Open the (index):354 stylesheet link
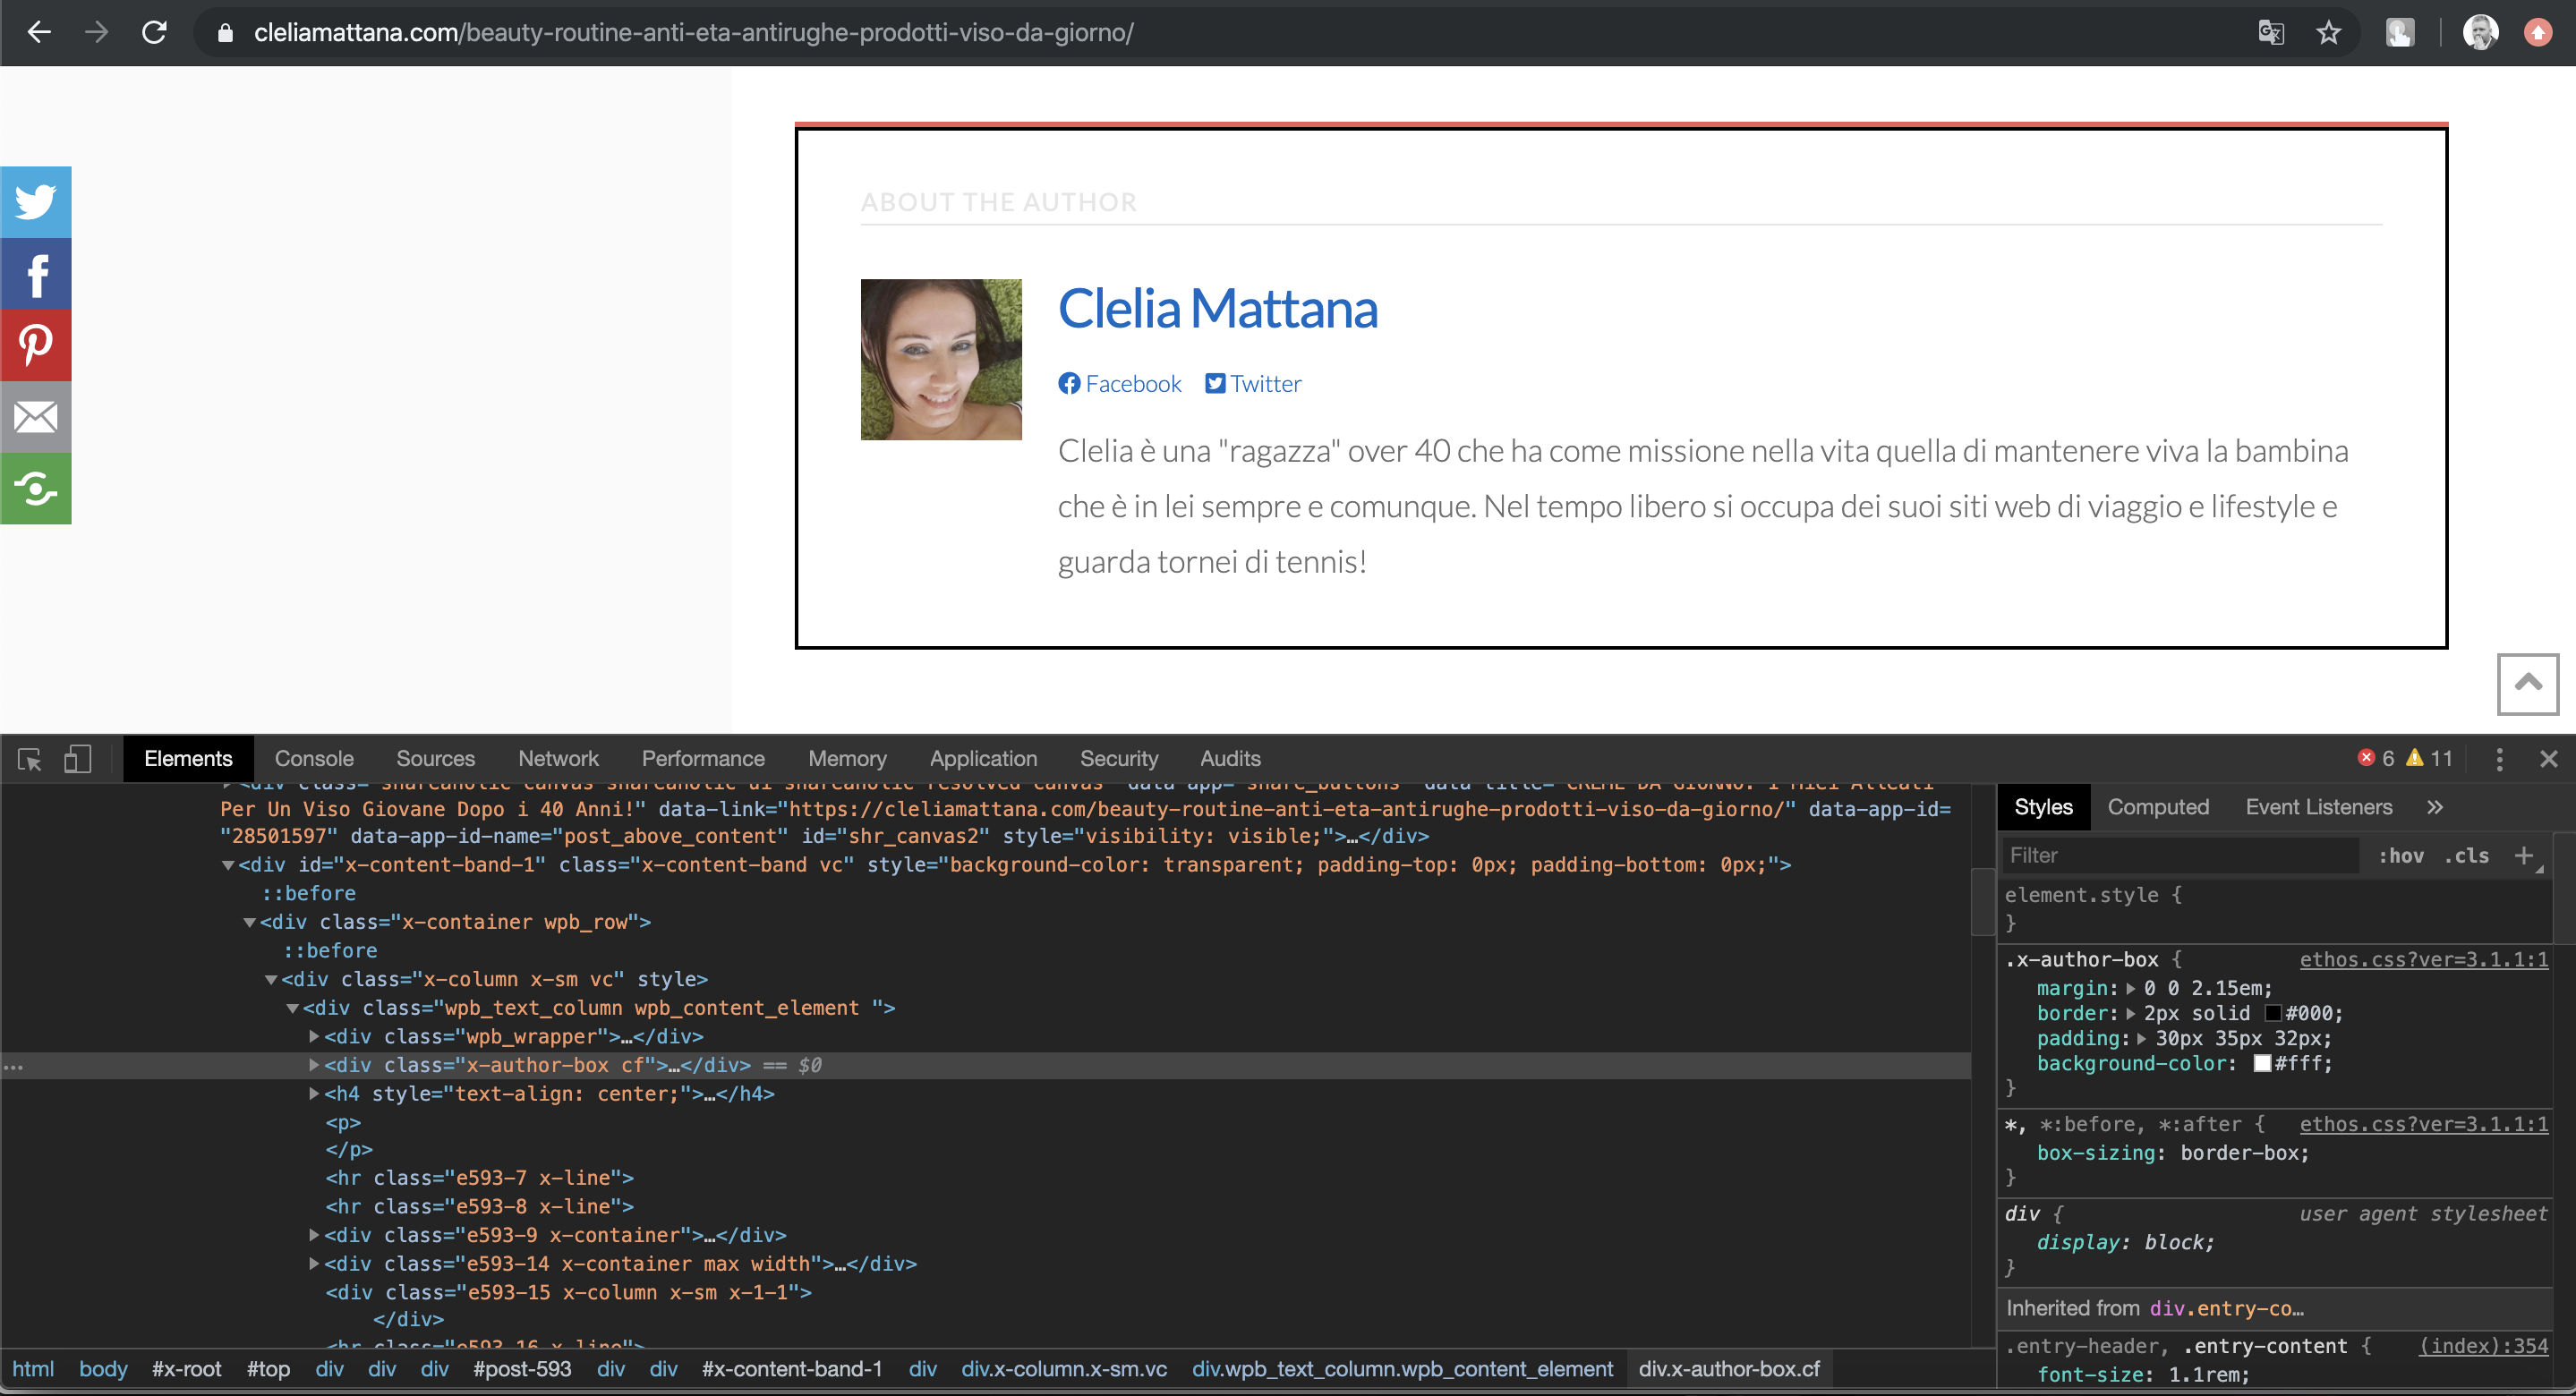Viewport: 2576px width, 1396px height. (x=2484, y=1346)
